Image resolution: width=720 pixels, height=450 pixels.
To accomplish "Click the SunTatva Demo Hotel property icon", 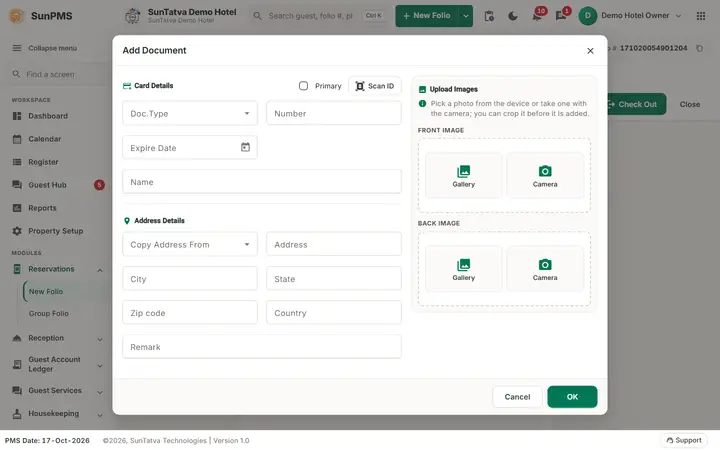I will [133, 16].
